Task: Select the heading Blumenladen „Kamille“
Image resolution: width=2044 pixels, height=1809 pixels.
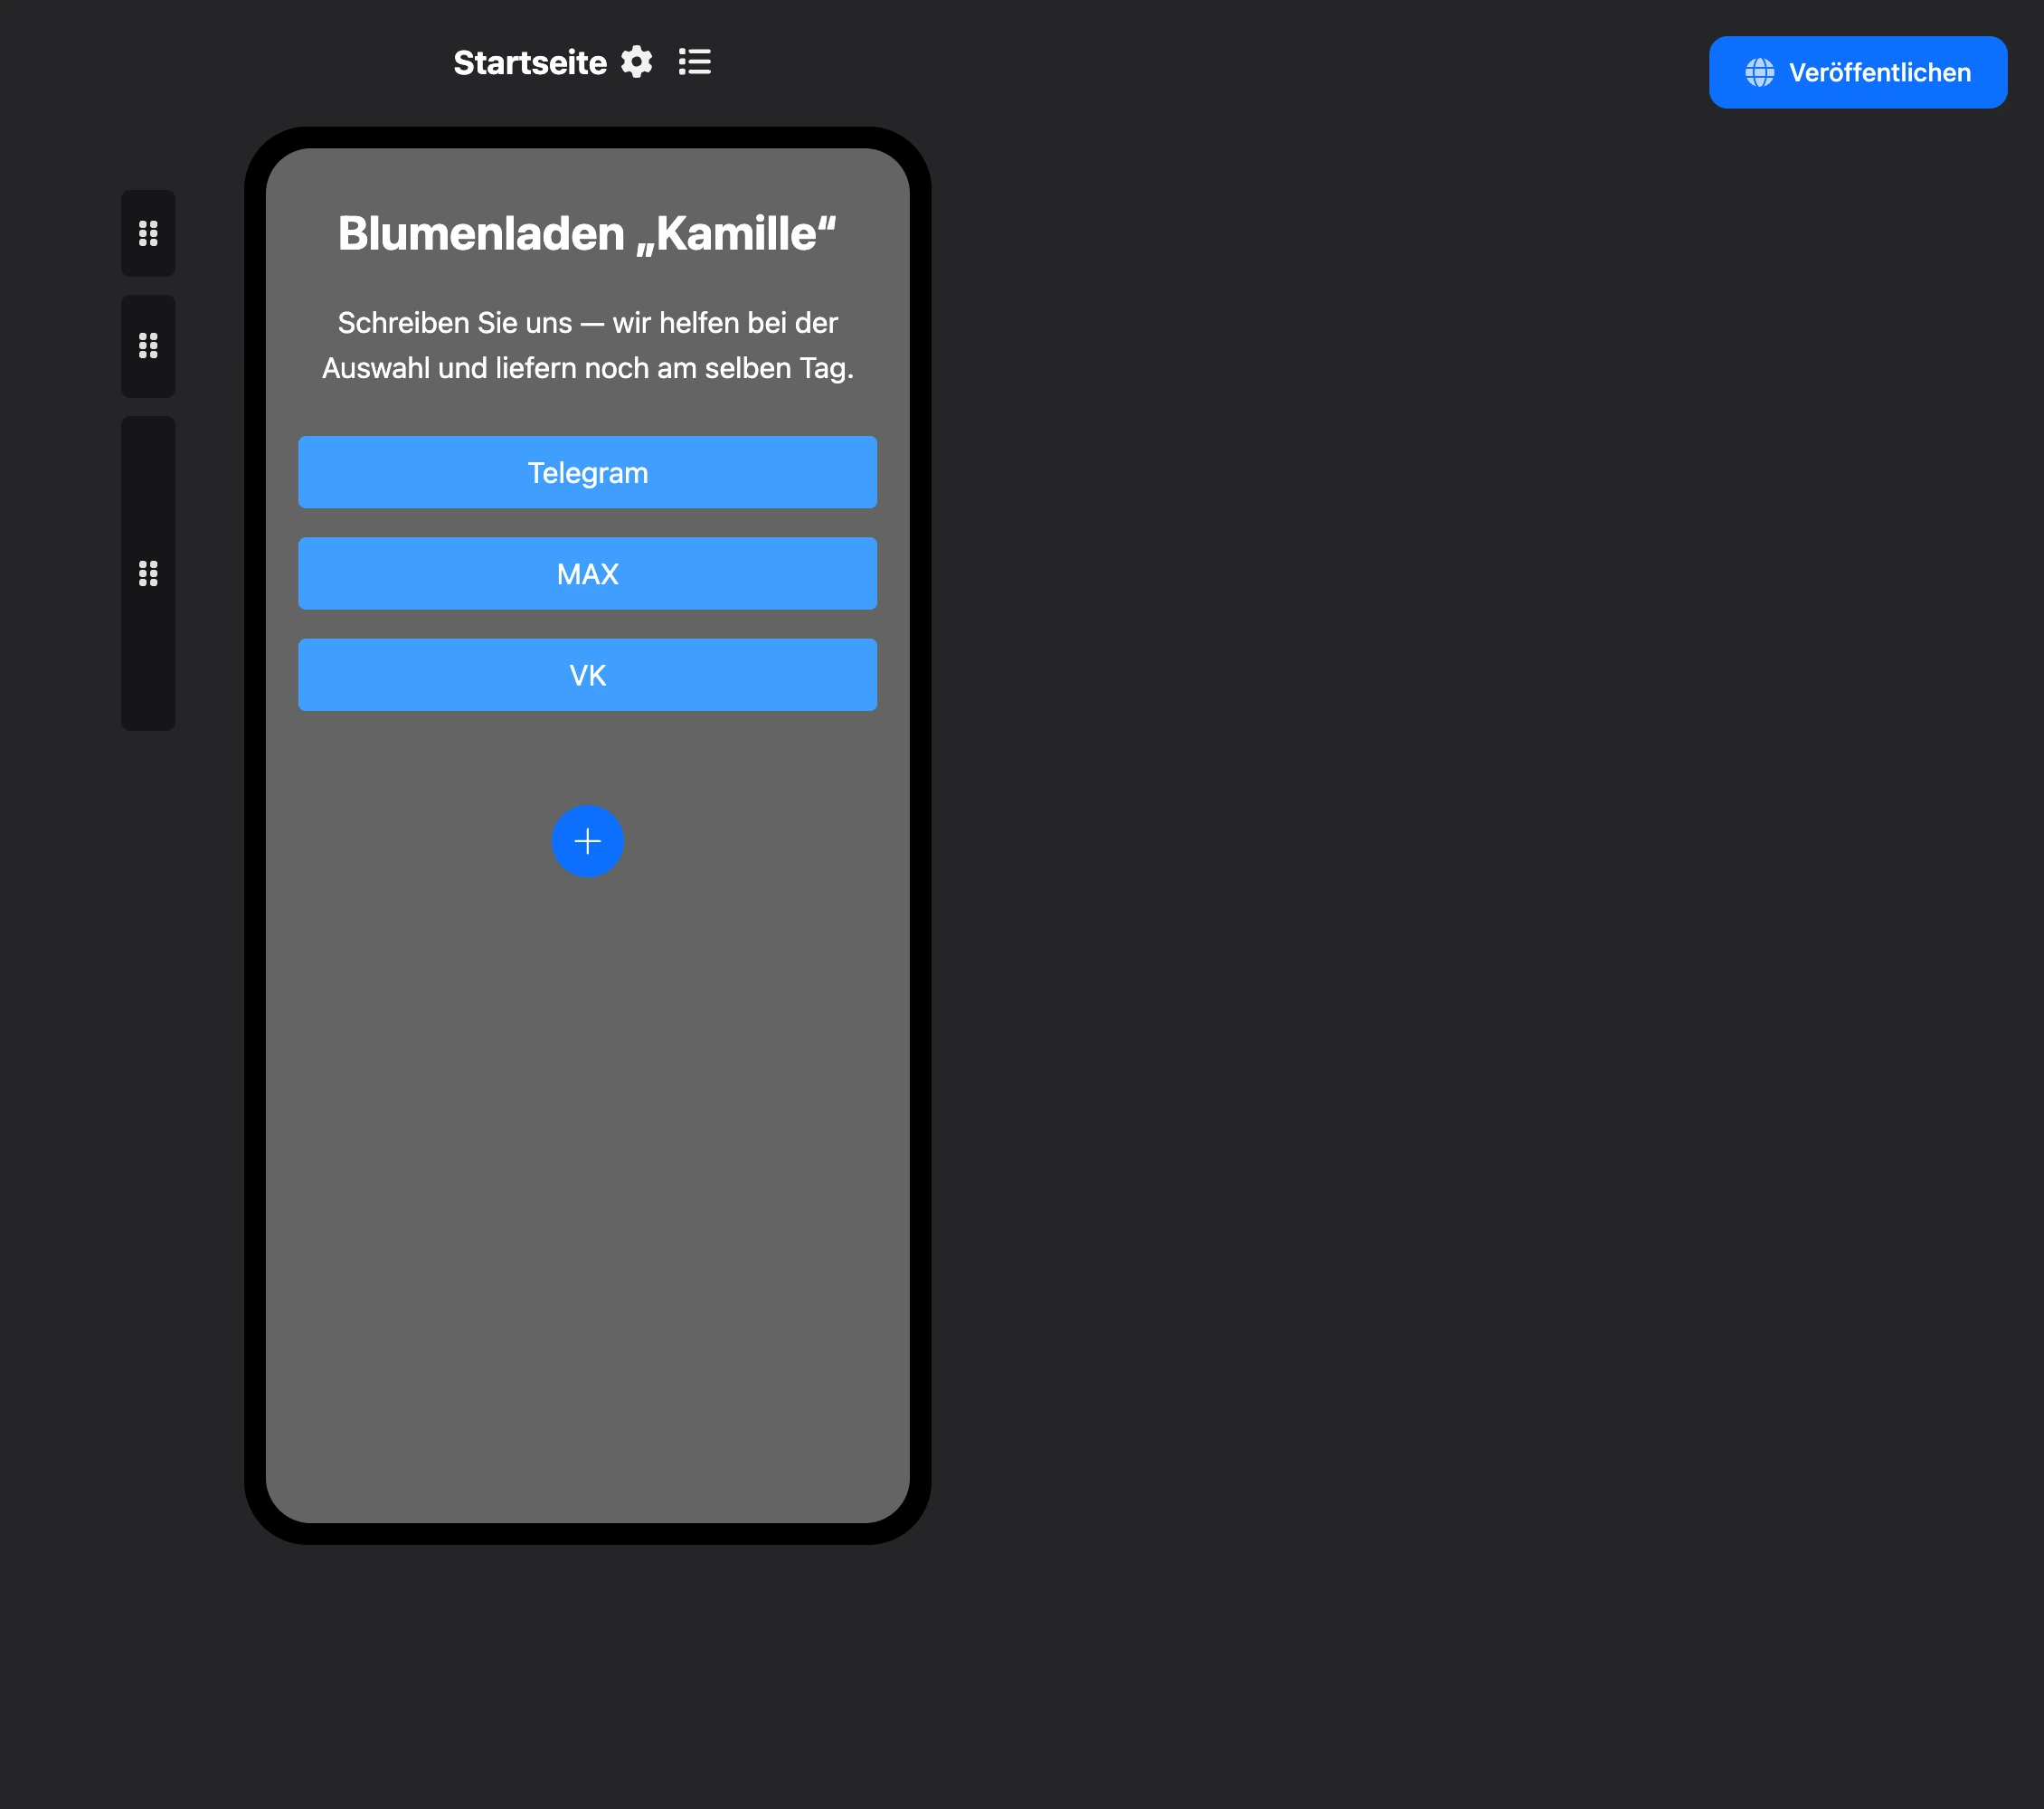Action: pos(587,233)
